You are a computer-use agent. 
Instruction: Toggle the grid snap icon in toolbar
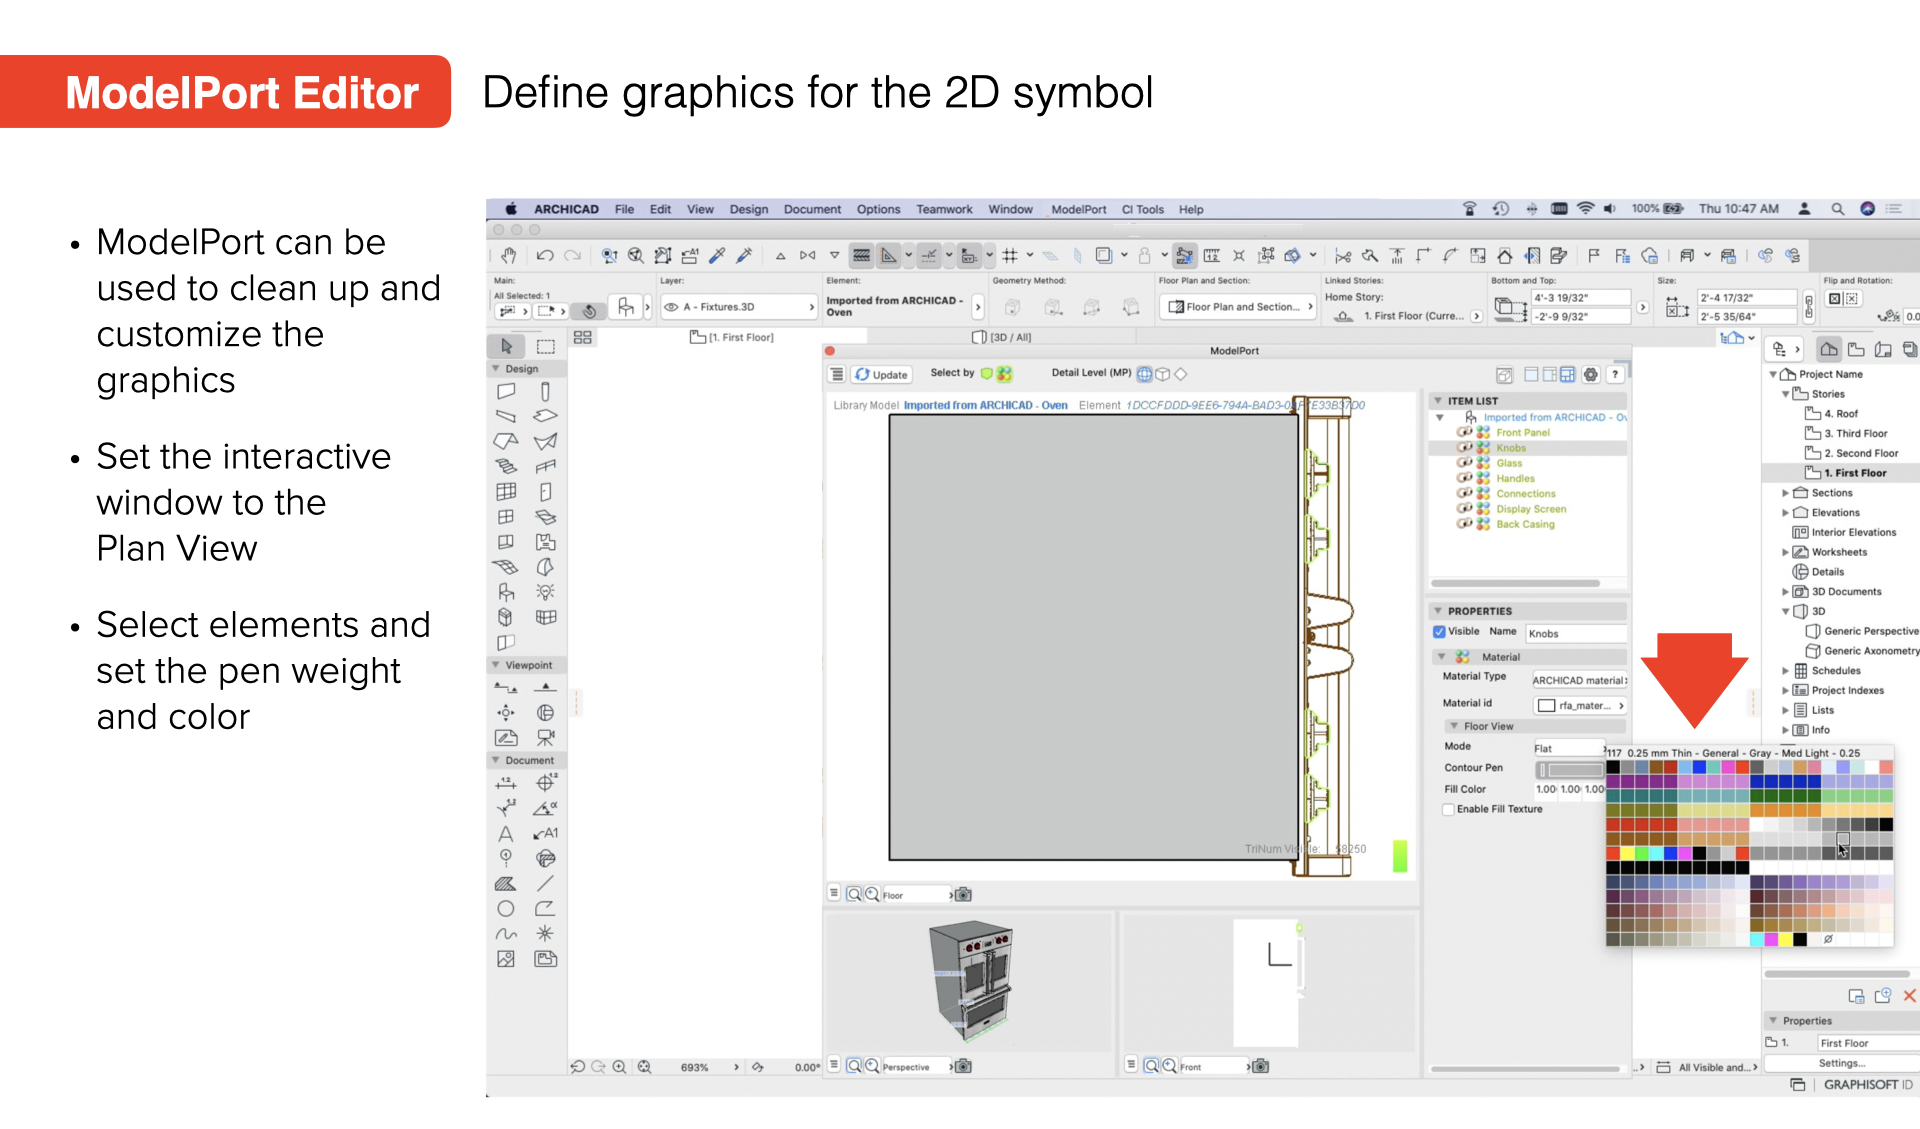pyautogui.click(x=1010, y=256)
